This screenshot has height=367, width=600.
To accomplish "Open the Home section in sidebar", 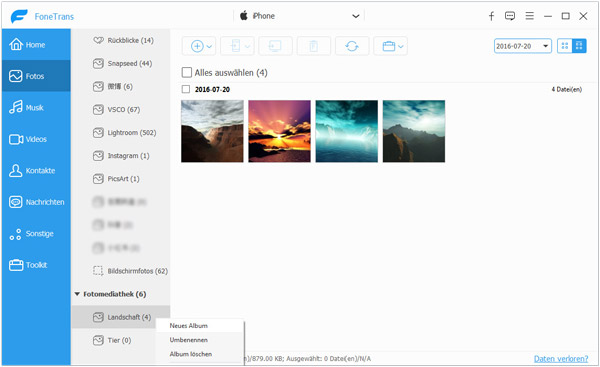I will tap(36, 44).
